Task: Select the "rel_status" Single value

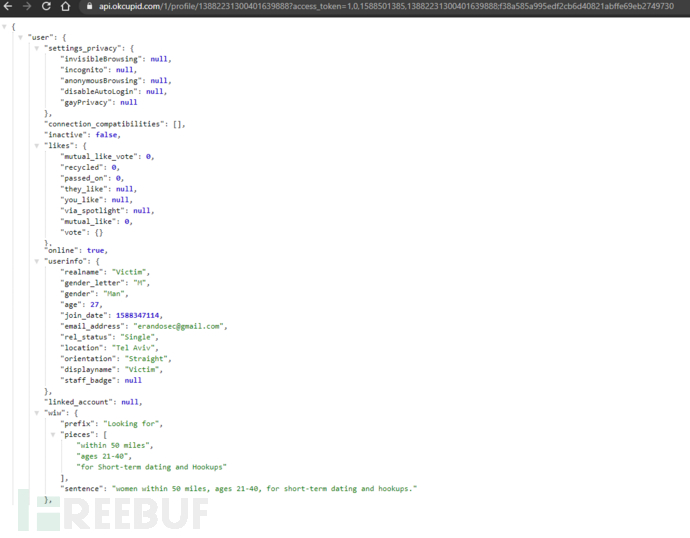Action: click(138, 337)
